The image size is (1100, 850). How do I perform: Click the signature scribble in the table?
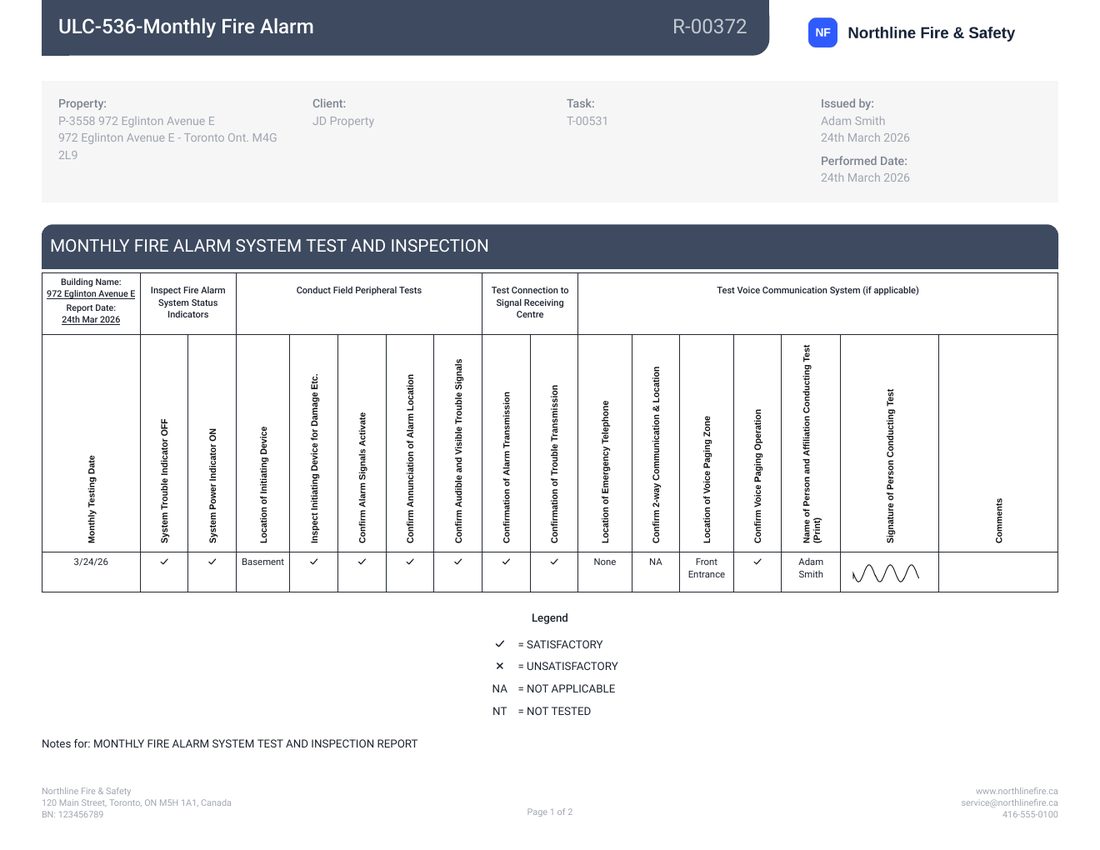(x=885, y=573)
